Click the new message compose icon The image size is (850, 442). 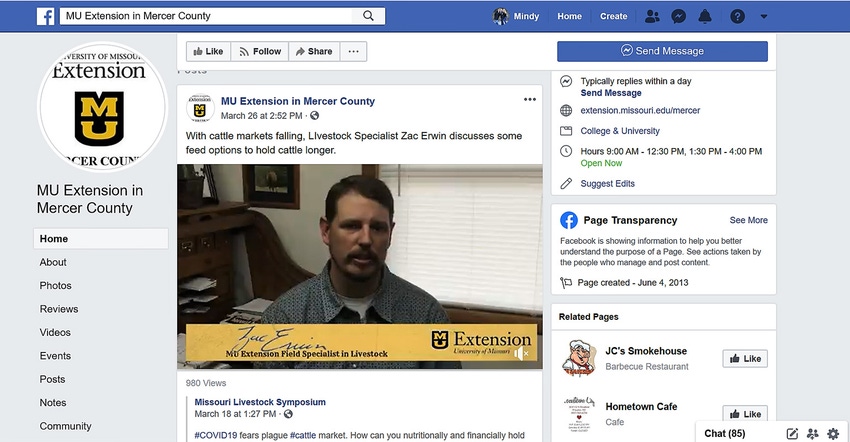tap(792, 433)
